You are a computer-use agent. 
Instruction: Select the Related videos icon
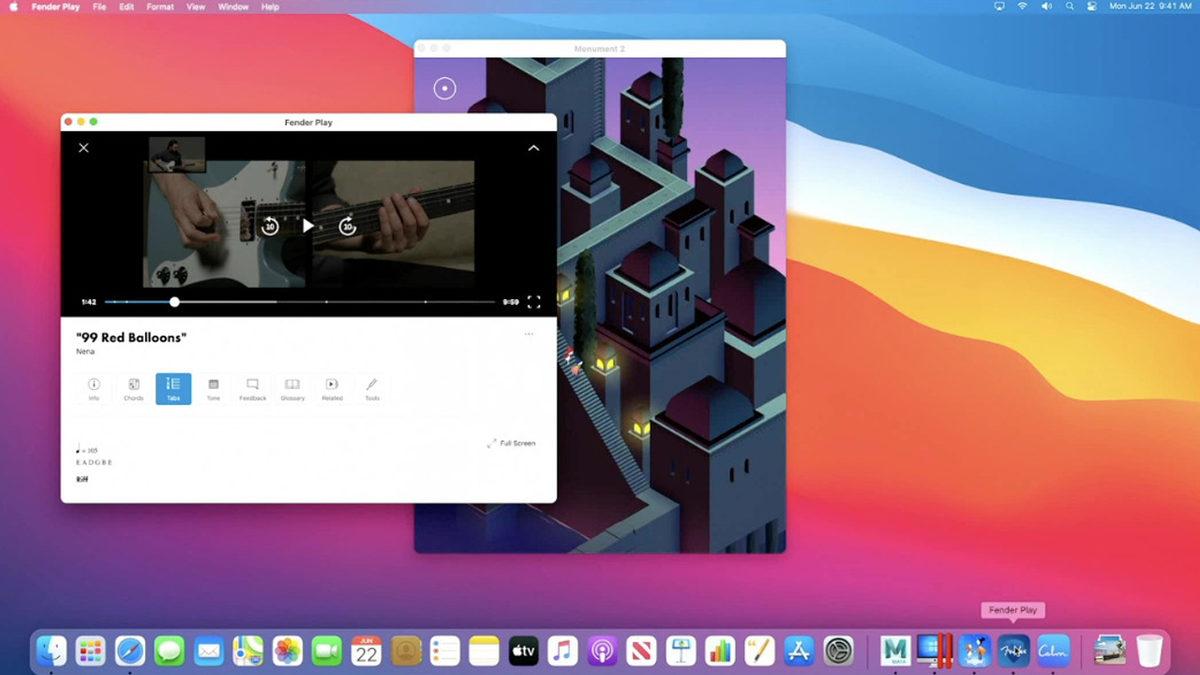pos(332,389)
